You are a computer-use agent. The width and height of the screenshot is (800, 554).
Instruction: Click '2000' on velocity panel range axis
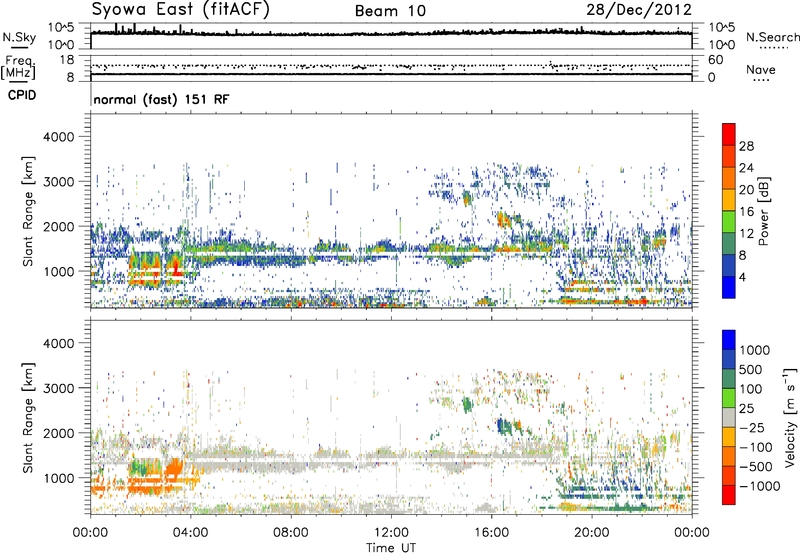[x=58, y=433]
